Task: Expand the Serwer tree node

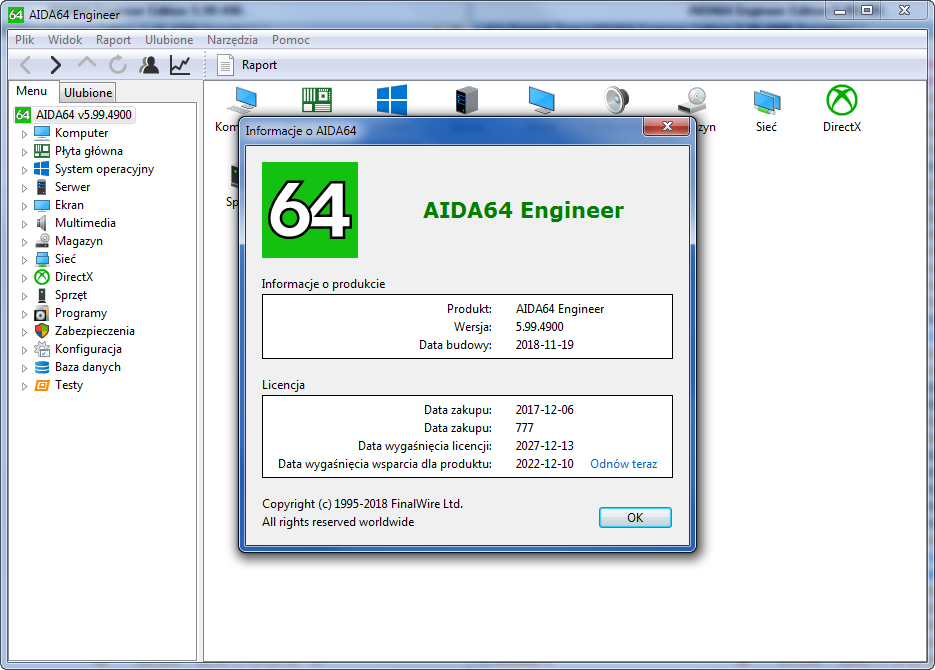Action: [24, 188]
